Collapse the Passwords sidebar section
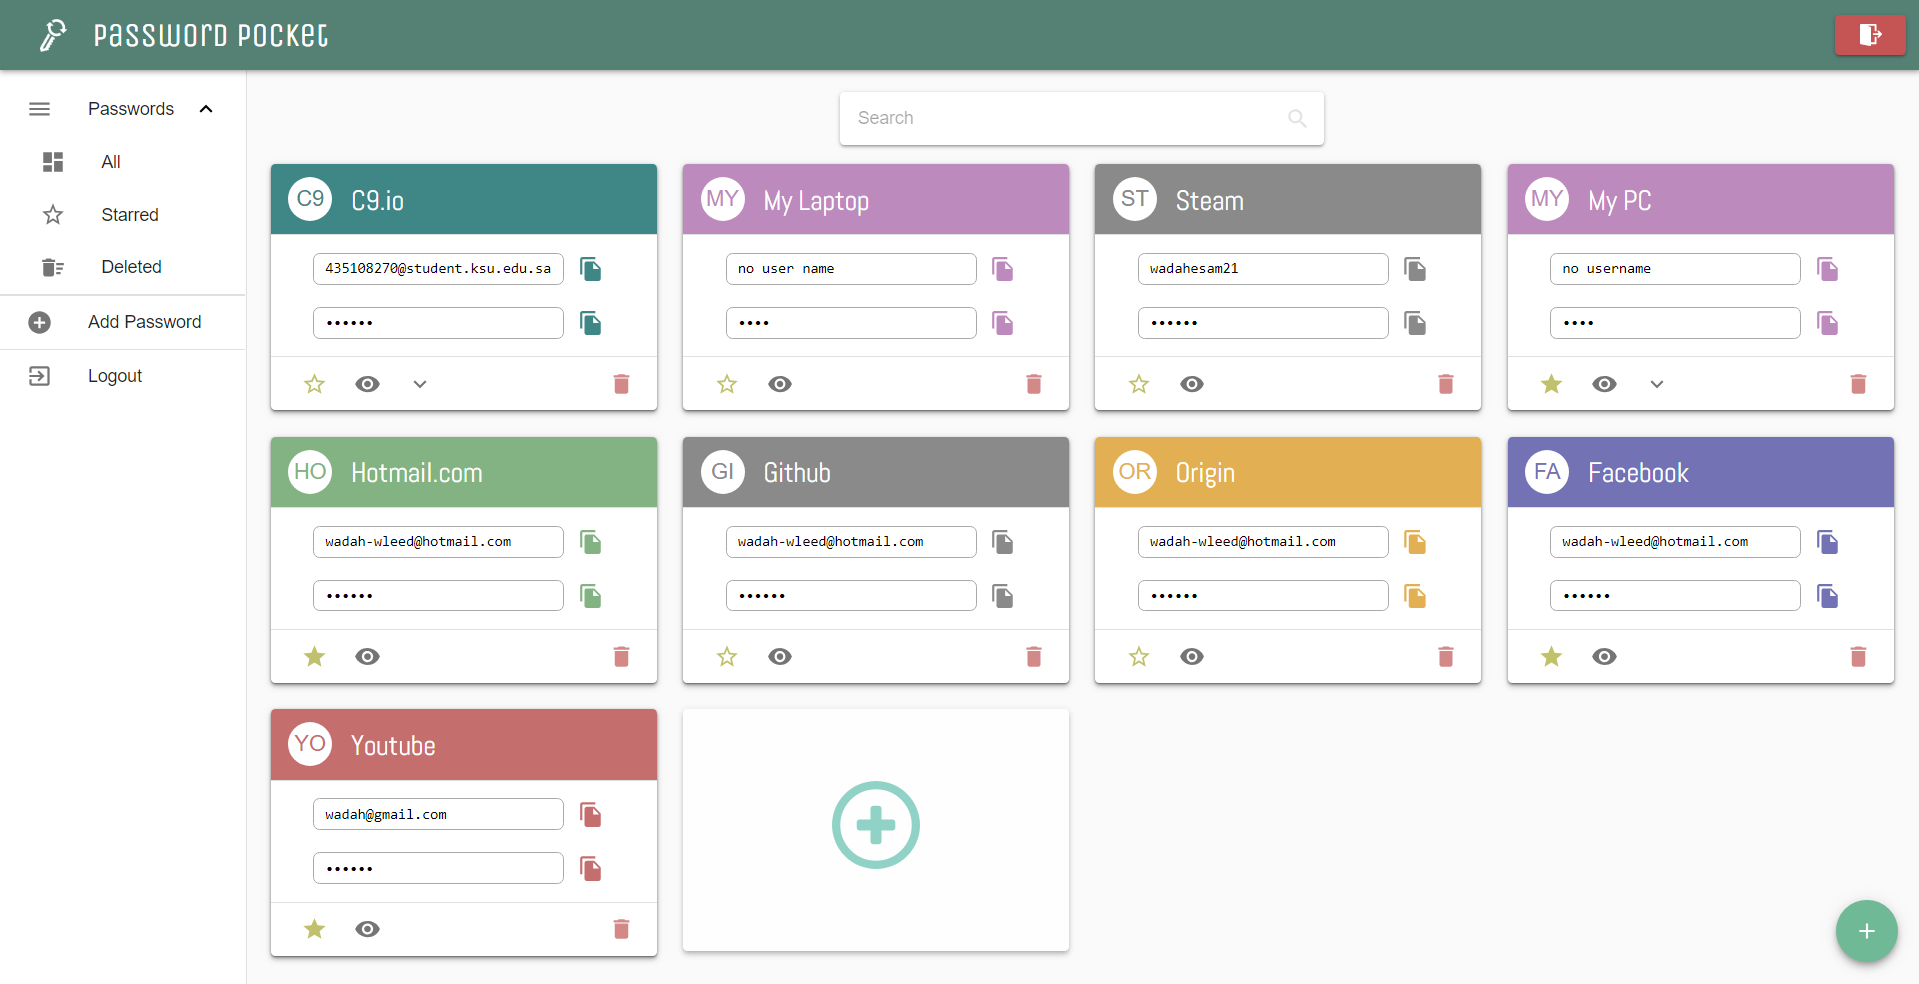This screenshot has width=1919, height=984. pyautogui.click(x=206, y=109)
